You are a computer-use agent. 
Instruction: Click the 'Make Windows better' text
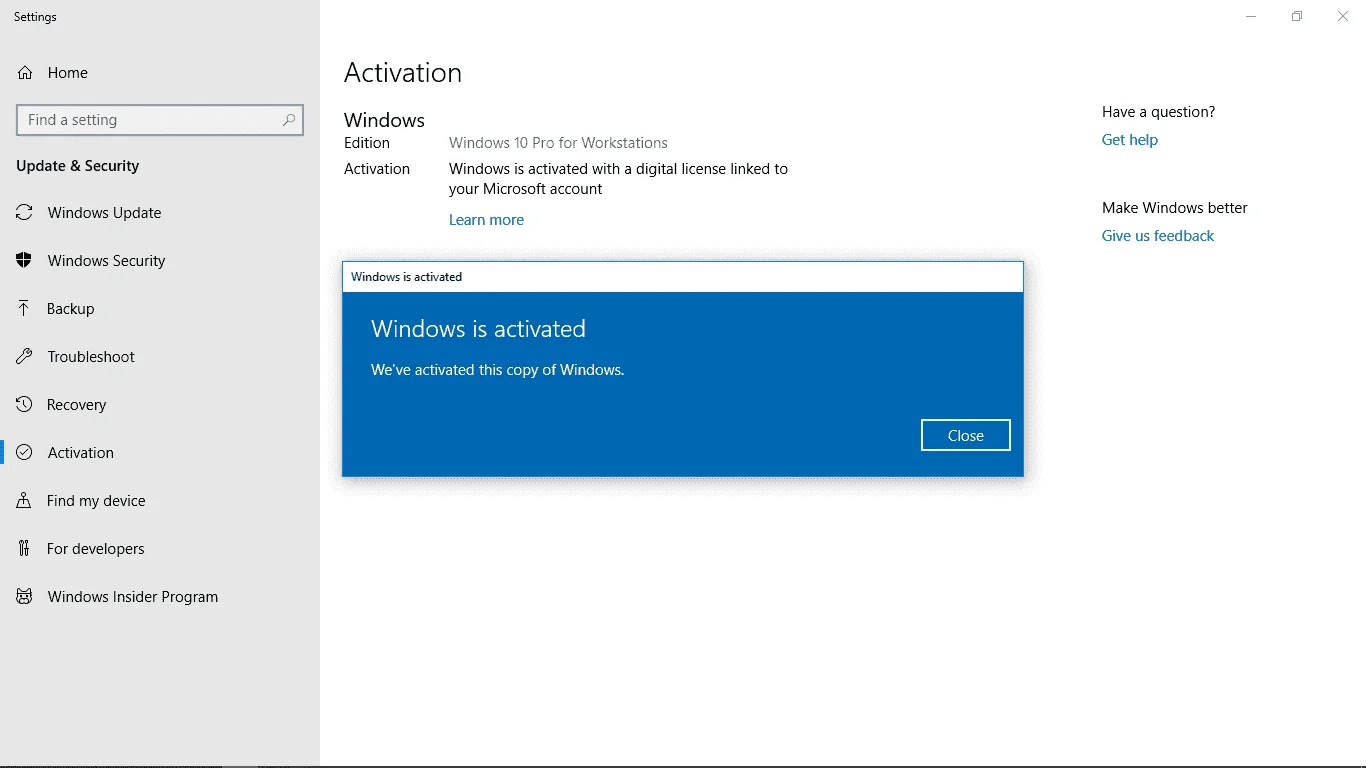pyautogui.click(x=1175, y=208)
